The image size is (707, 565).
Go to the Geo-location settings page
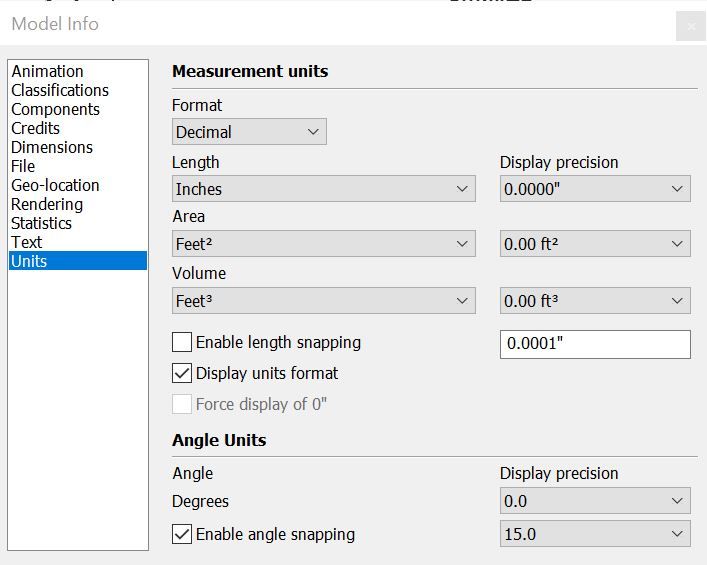[x=55, y=185]
